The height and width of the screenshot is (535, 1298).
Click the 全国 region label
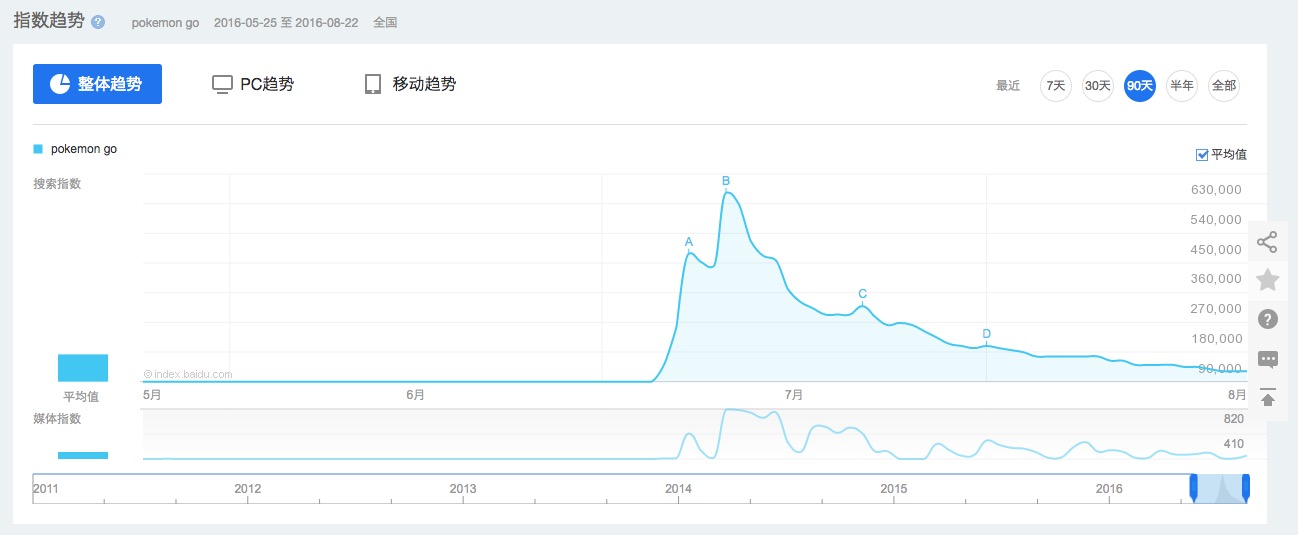[385, 22]
